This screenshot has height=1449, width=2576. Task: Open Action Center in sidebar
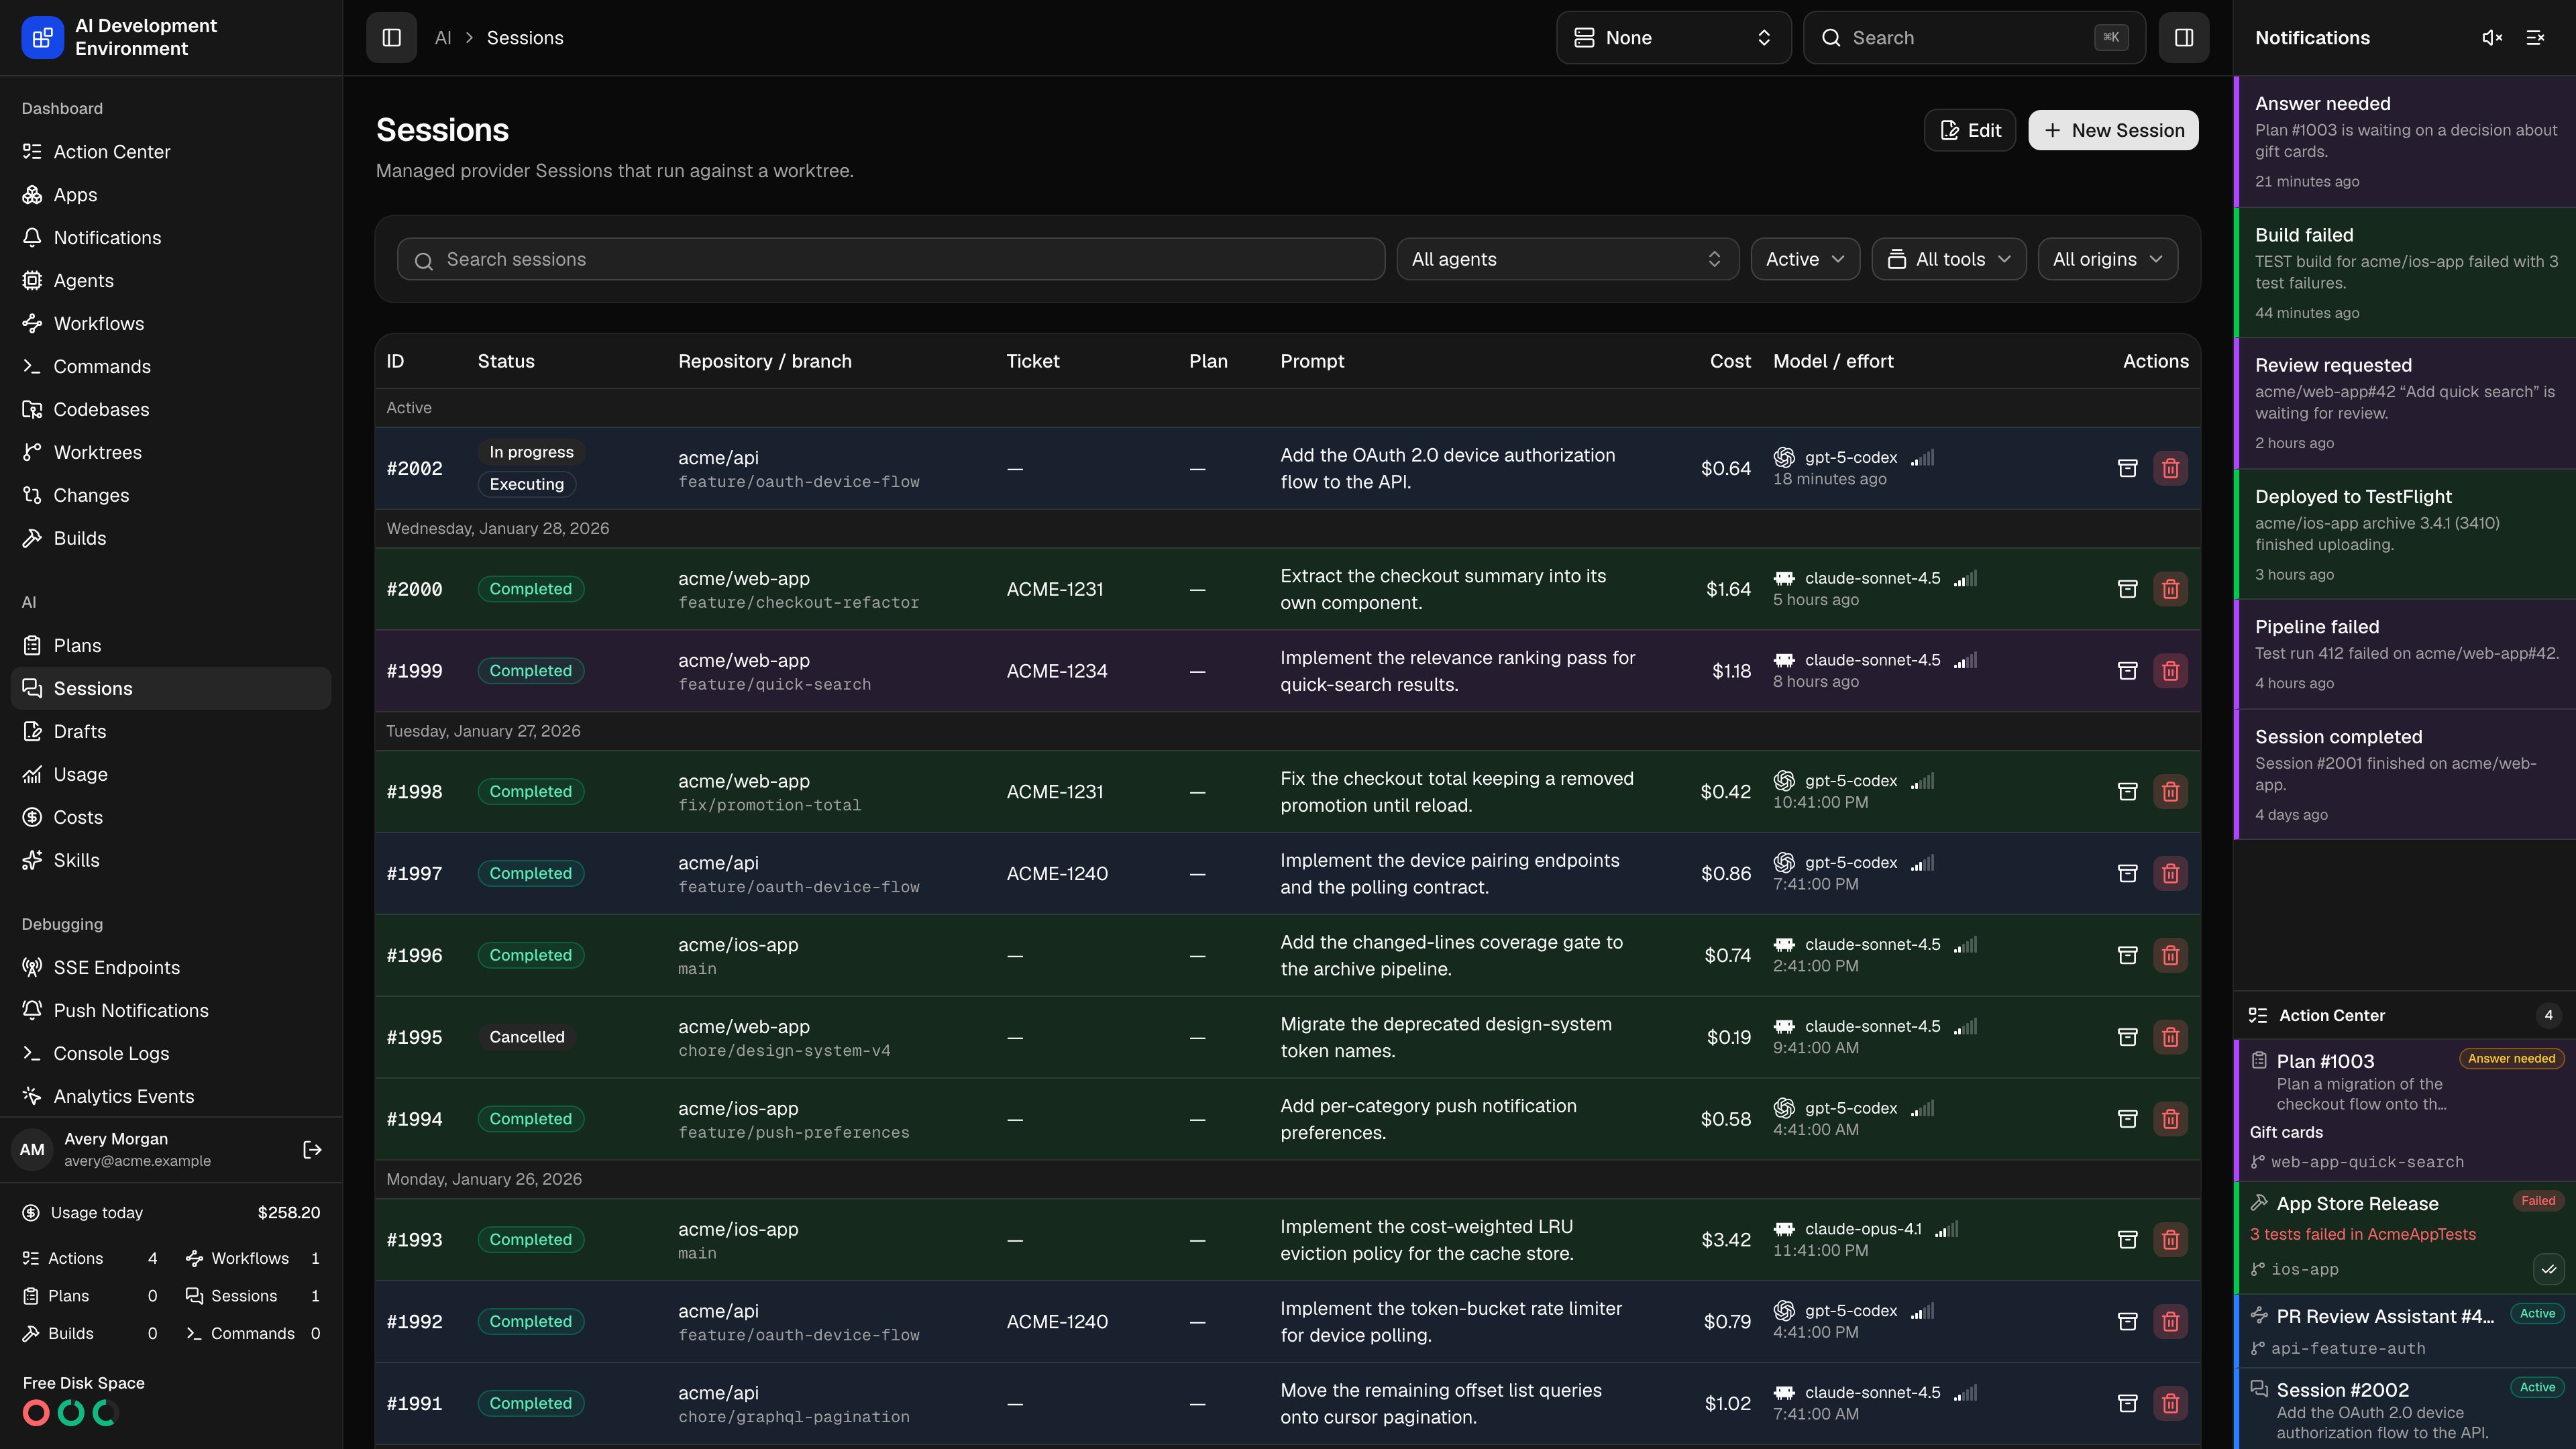[170, 152]
